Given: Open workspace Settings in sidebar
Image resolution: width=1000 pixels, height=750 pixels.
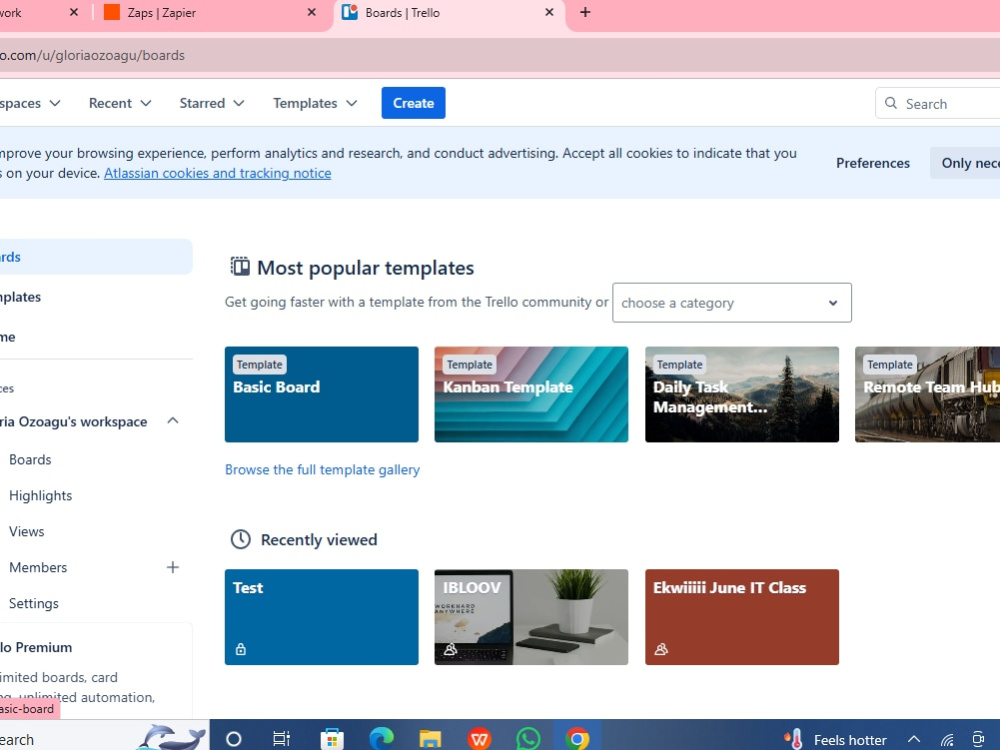Looking at the screenshot, I should (34, 603).
